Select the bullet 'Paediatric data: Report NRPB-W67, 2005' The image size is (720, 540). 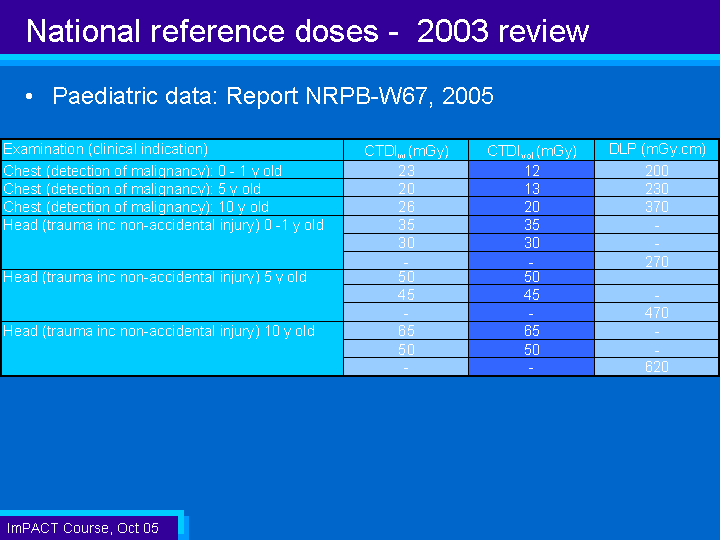coord(273,96)
